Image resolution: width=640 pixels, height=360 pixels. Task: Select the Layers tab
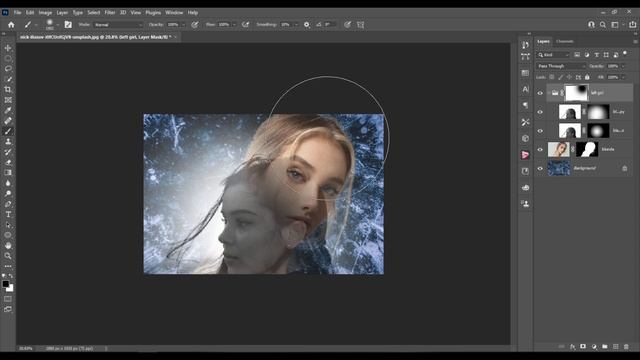(x=543, y=41)
